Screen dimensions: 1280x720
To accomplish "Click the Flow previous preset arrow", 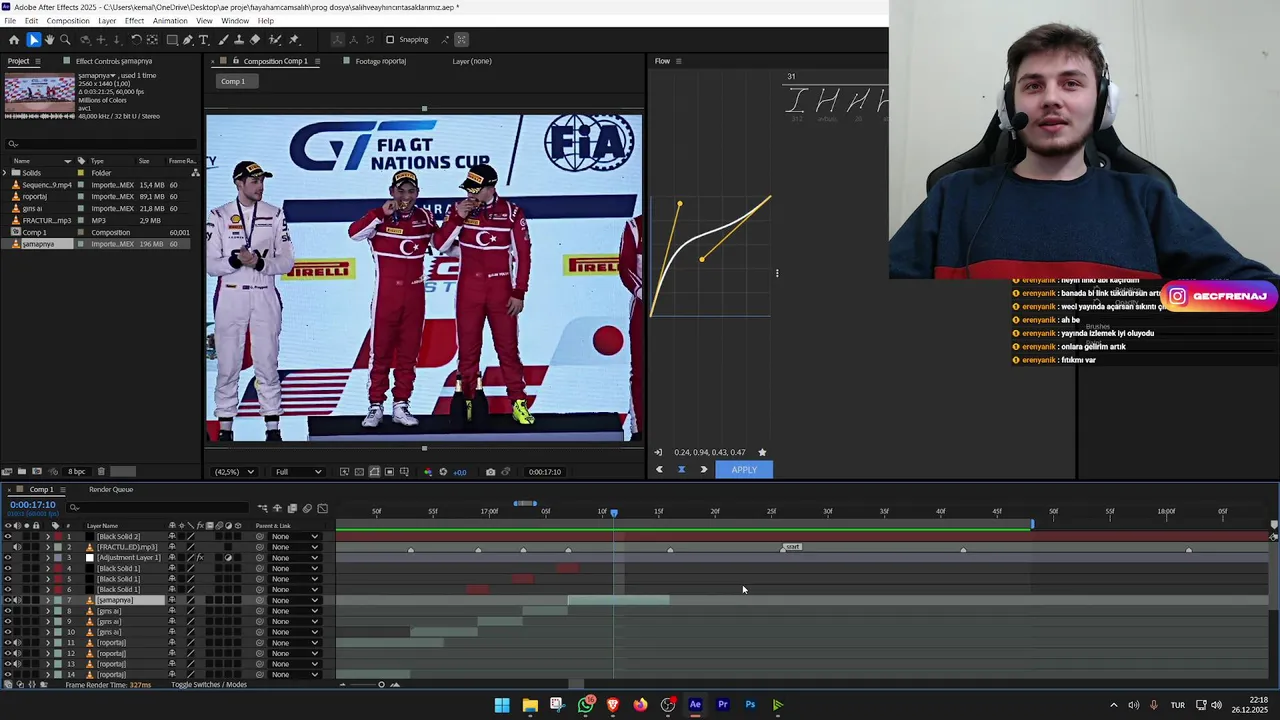I will [x=659, y=470].
